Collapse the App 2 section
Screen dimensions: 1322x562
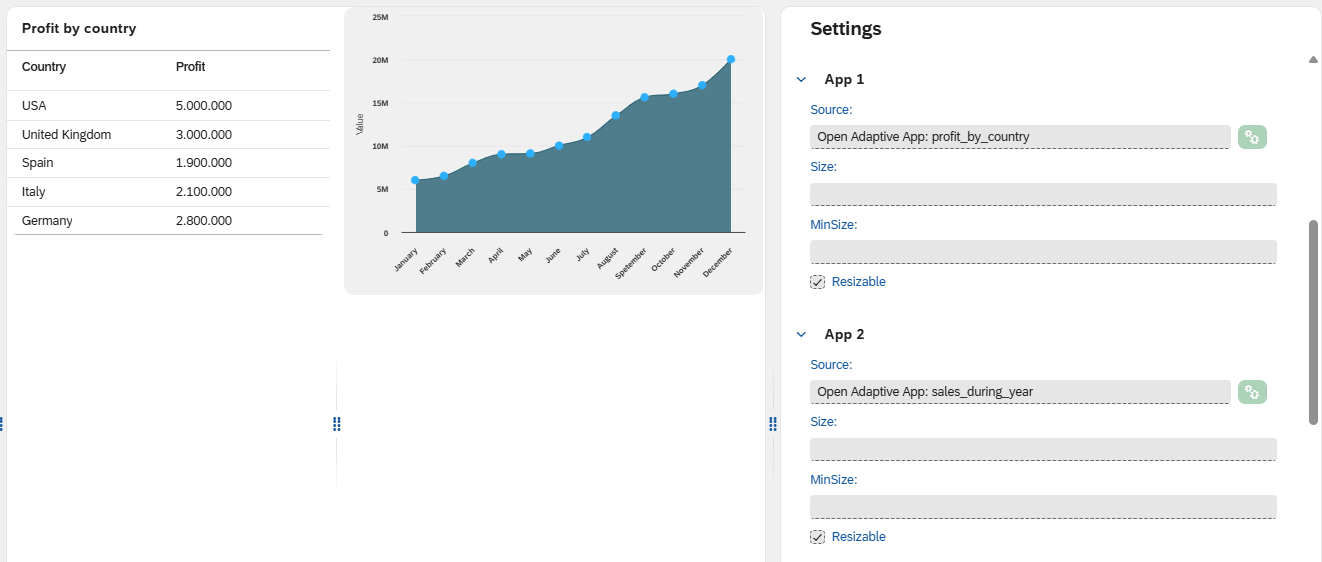tap(801, 334)
